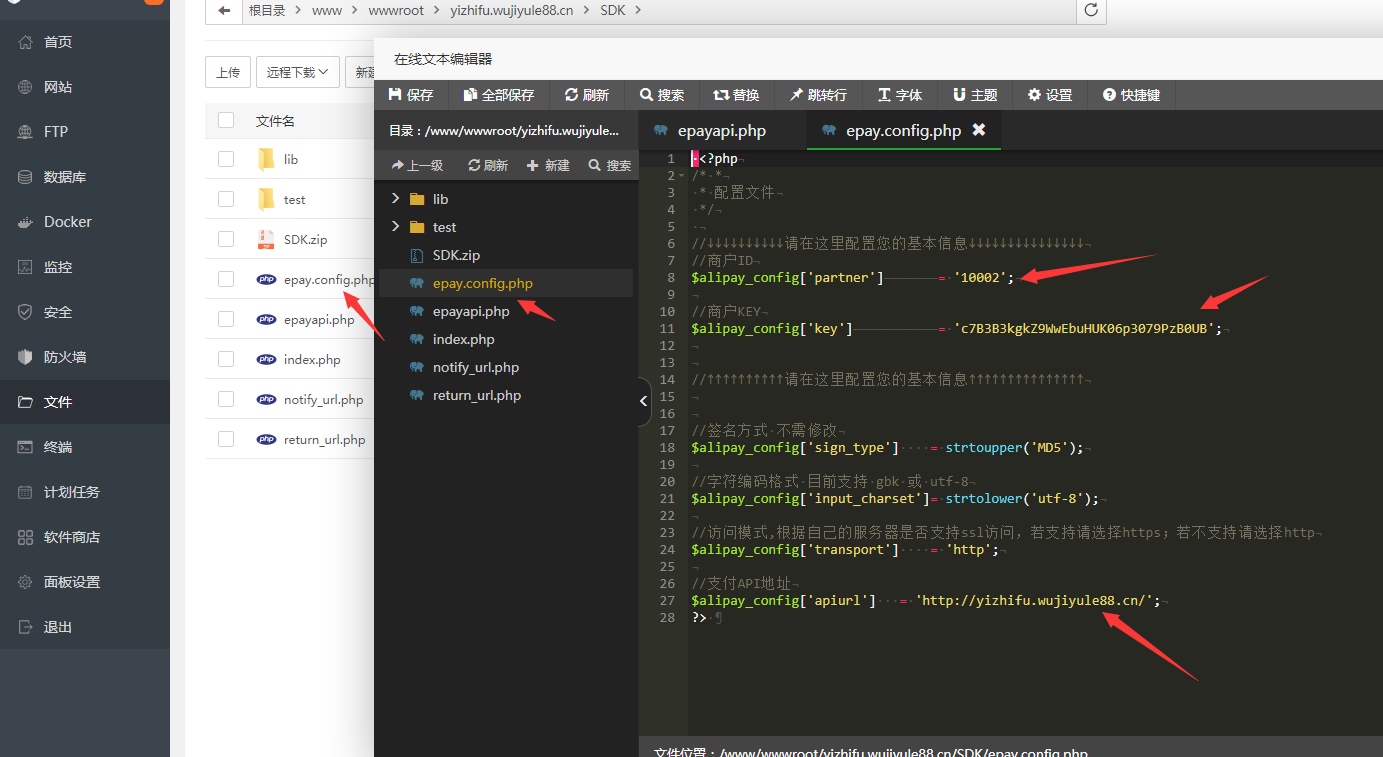The image size is (1383, 757).
Task: Check the select-all files checkbox
Action: tap(226, 120)
